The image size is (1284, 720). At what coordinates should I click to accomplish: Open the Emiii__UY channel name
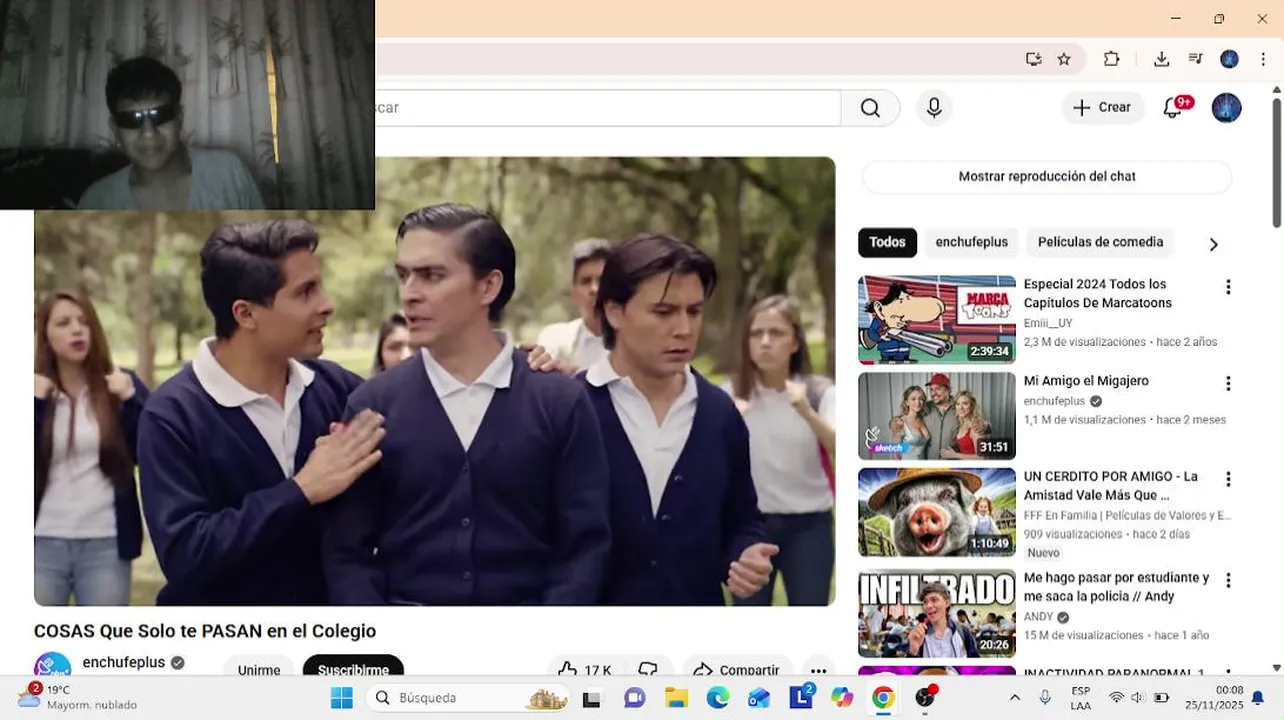point(1048,323)
